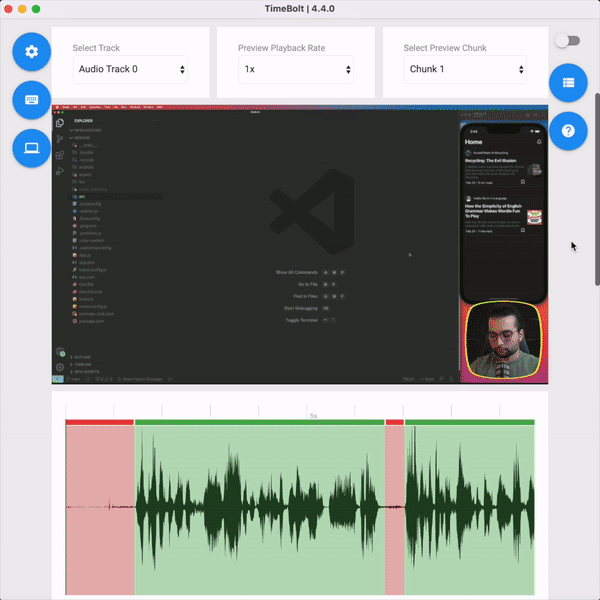Open the Select Track dropdown
The height and width of the screenshot is (600, 600).
[x=130, y=69]
